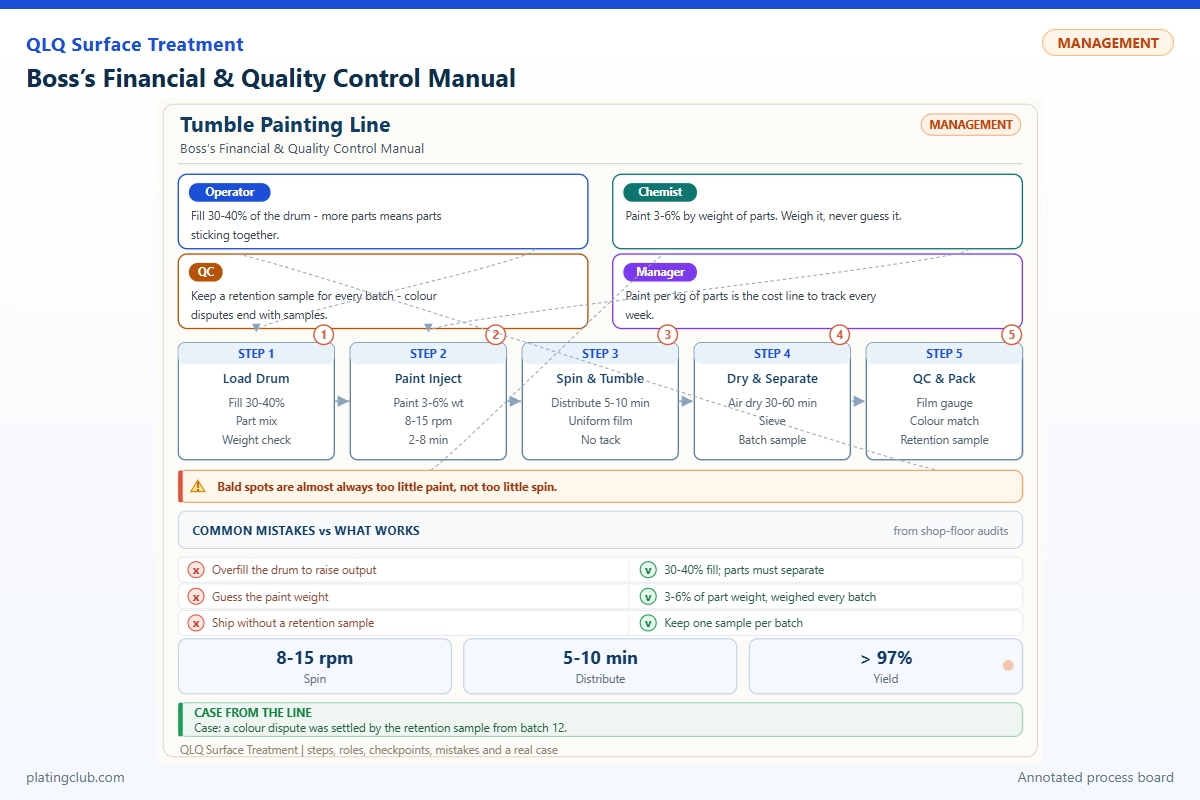
Task: Click the Spin & Tumble step title
Action: (600, 379)
